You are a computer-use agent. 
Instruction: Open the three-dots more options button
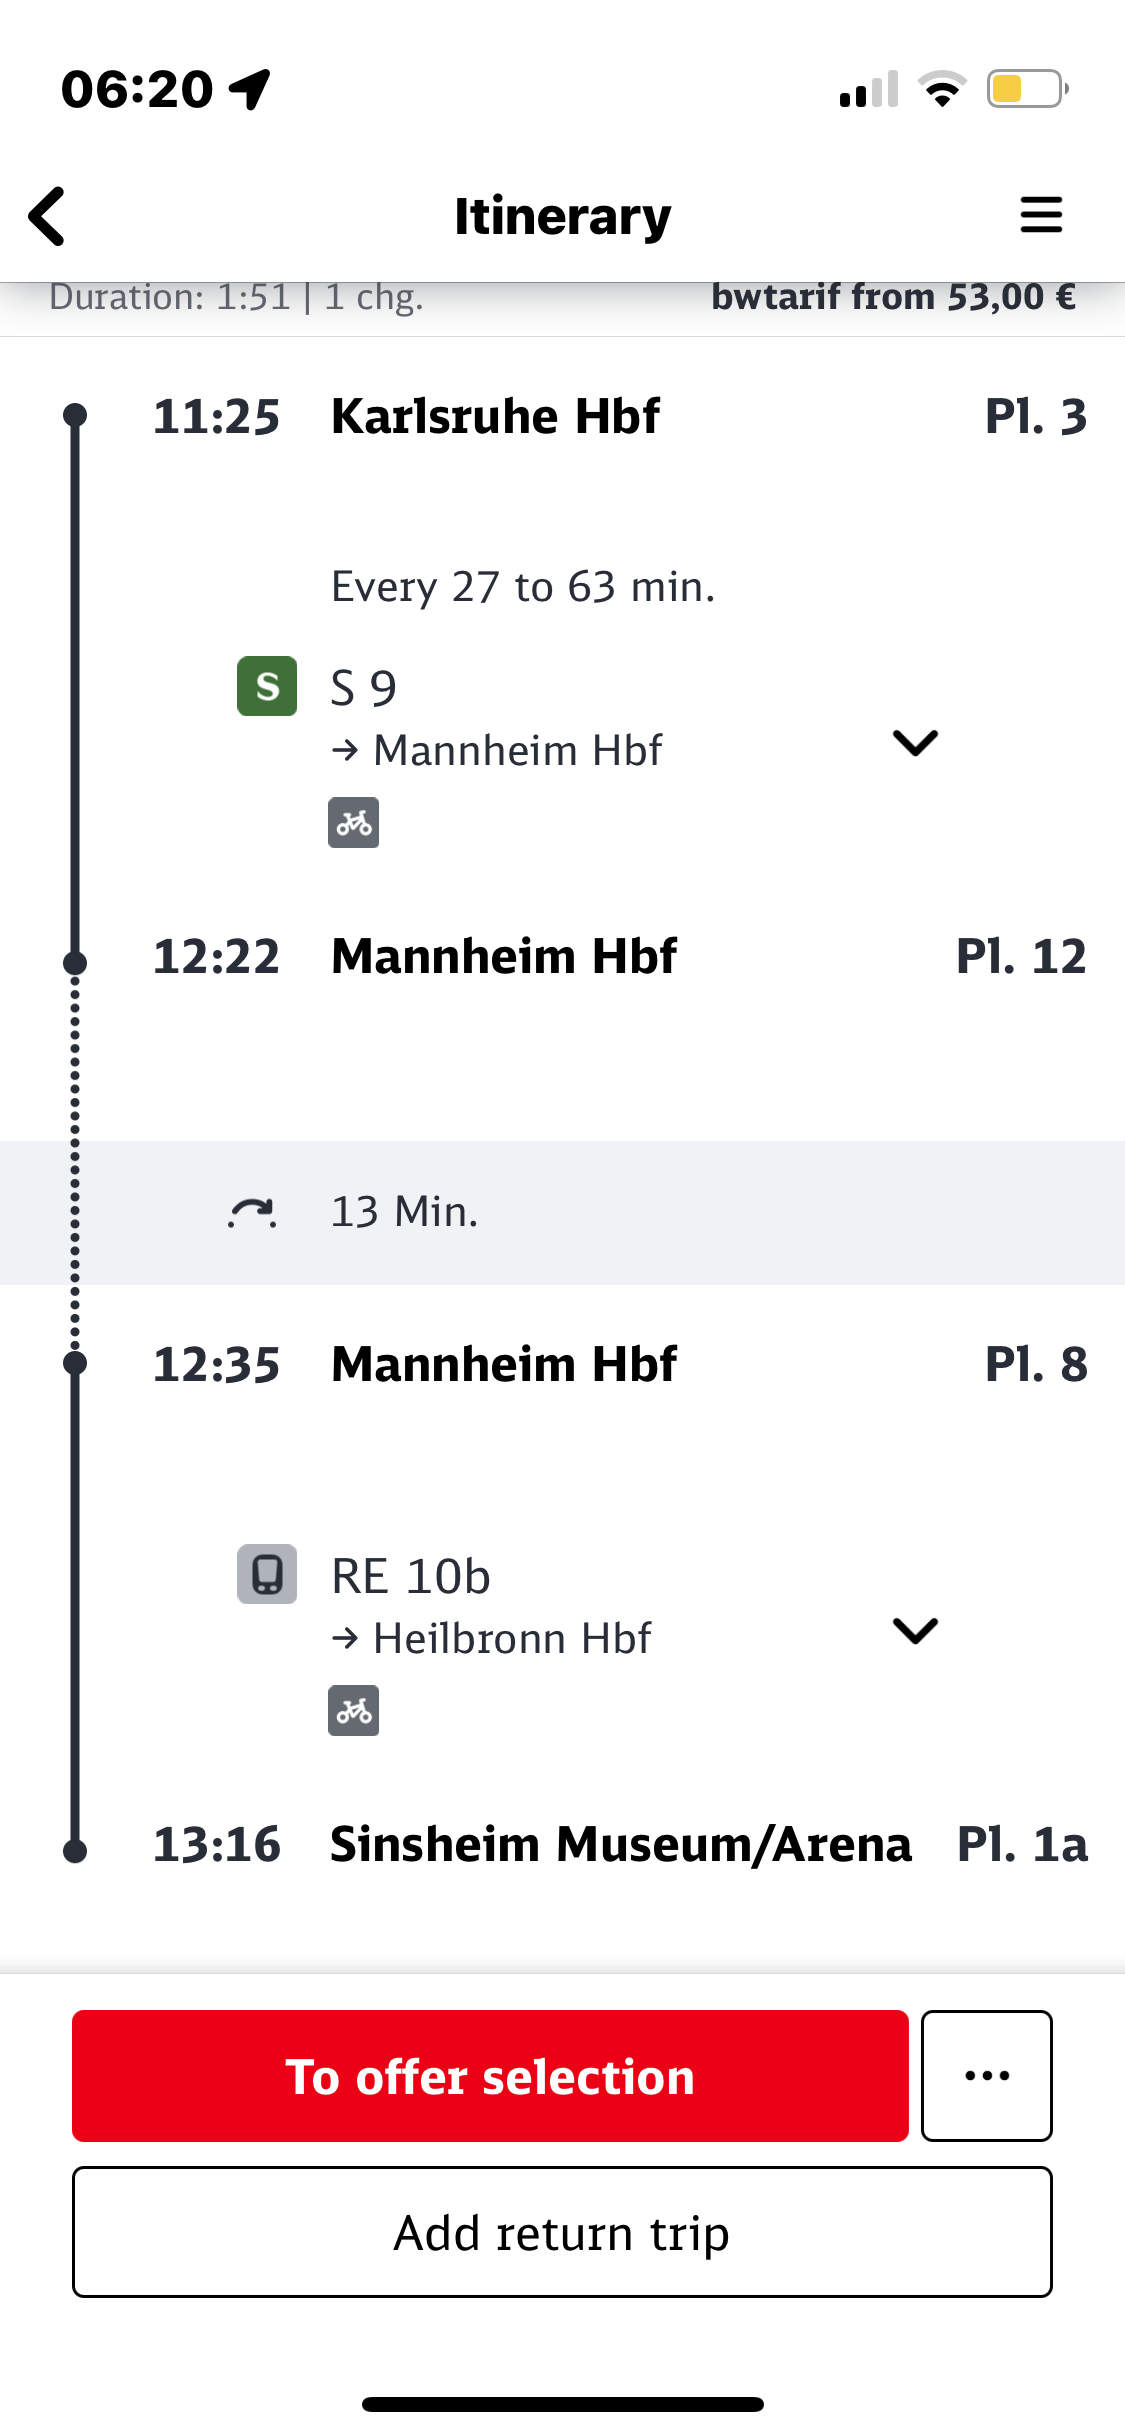pyautogui.click(x=986, y=2075)
